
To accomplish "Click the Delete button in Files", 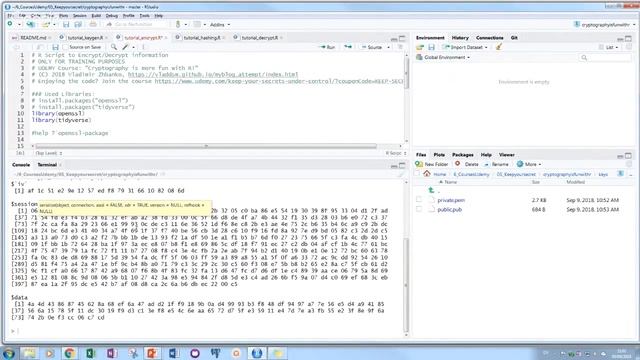I will (x=467, y=164).
